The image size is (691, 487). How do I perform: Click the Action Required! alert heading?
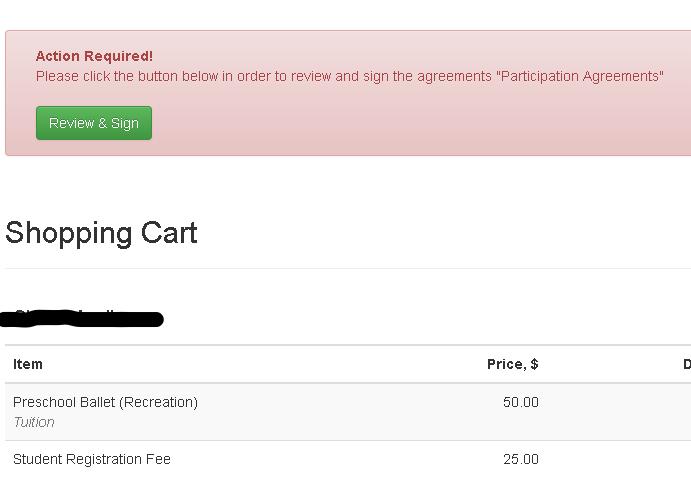point(94,56)
